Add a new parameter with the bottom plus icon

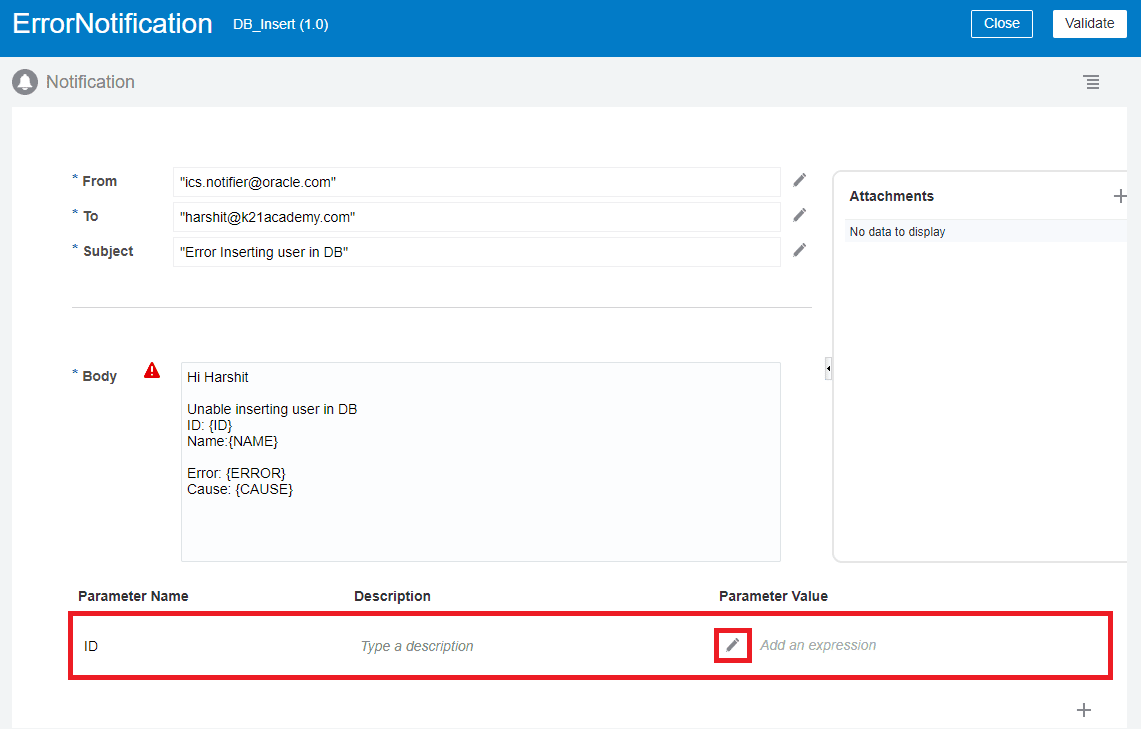pyautogui.click(x=1083, y=710)
